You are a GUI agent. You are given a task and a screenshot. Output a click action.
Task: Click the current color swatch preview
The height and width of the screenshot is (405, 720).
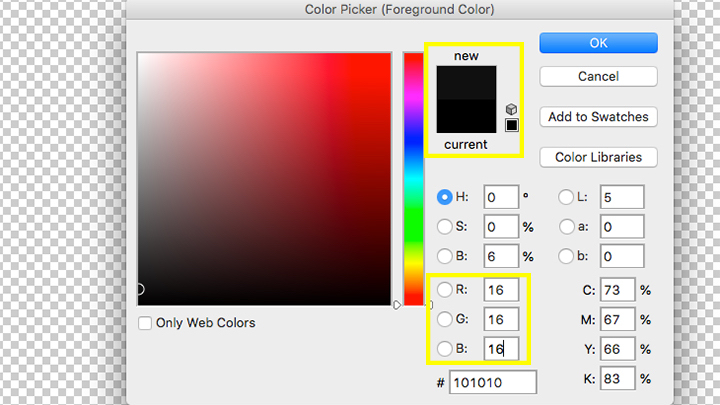point(466,116)
